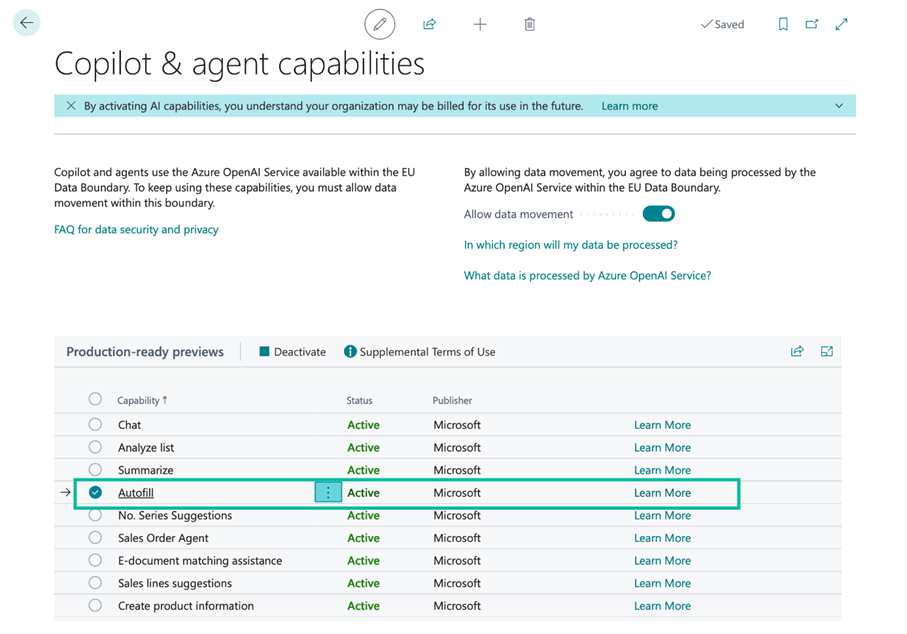Click Learn More for No. Series Suggestions
The width and height of the screenshot is (907, 634).
coord(662,515)
